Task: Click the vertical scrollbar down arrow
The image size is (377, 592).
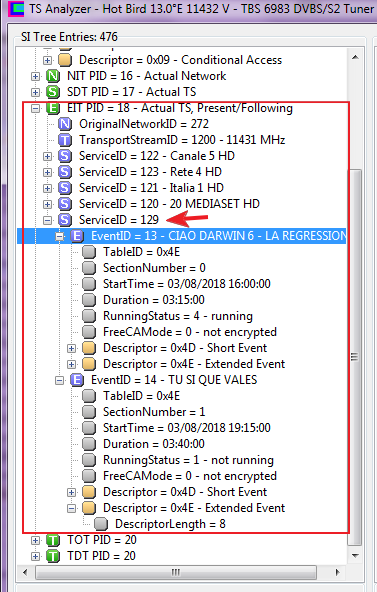Action: [355, 555]
